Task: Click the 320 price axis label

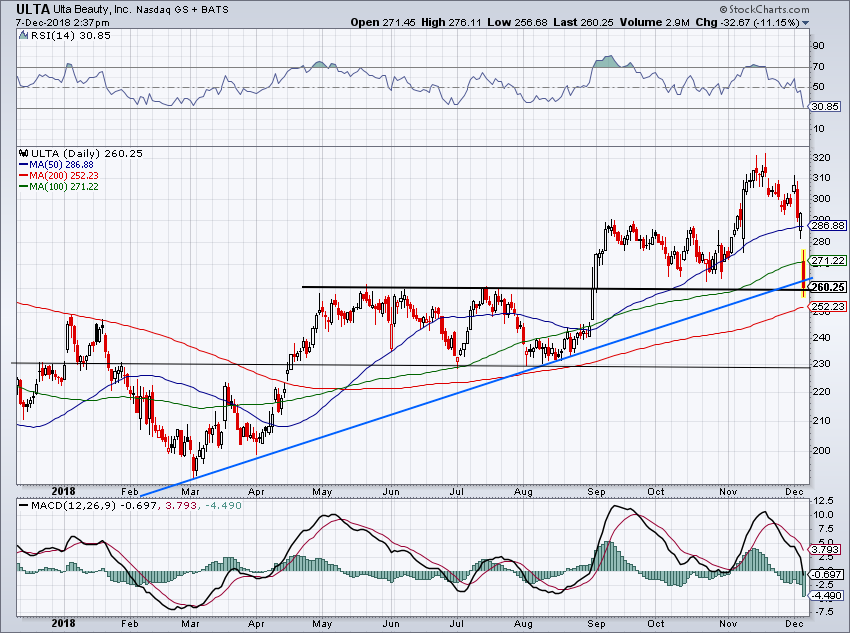Action: click(x=822, y=158)
